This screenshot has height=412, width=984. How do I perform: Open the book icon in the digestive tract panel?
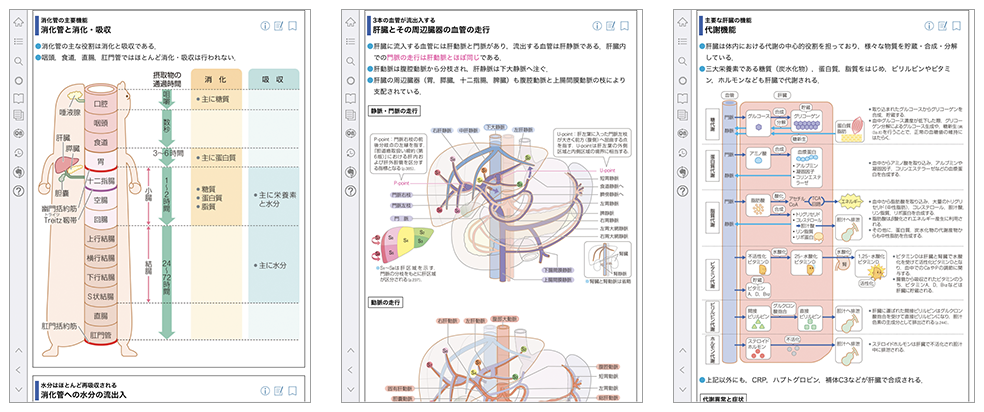[x=19, y=98]
